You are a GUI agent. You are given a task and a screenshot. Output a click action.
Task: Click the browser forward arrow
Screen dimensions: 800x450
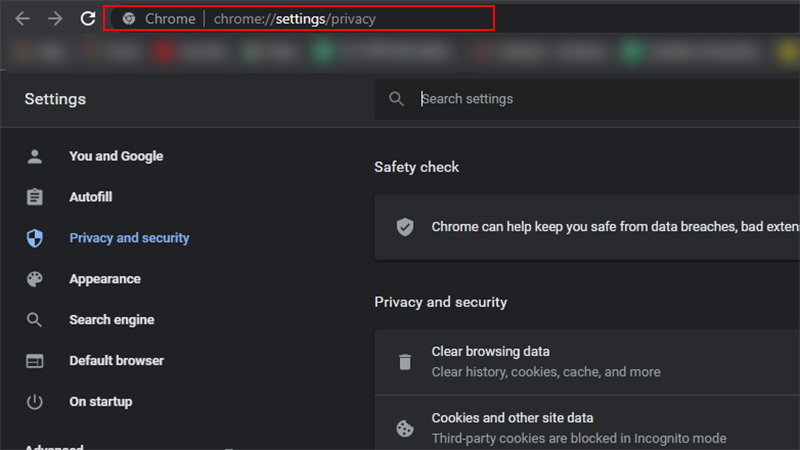[55, 18]
